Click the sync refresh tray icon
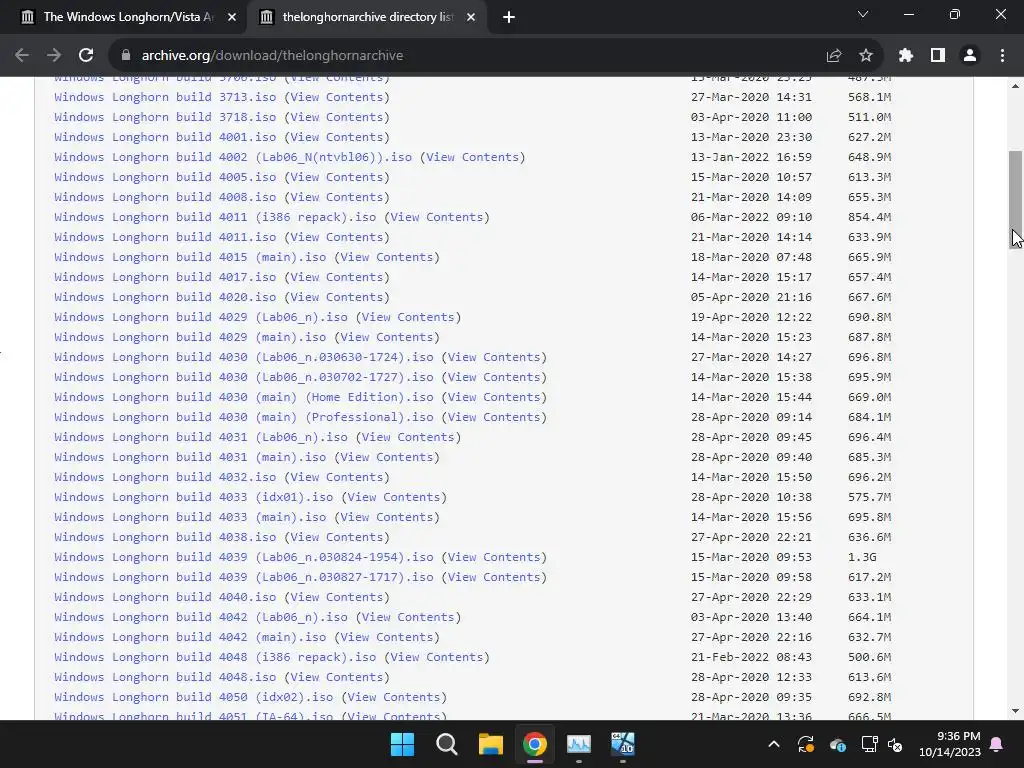This screenshot has width=1024, height=768. tap(806, 744)
